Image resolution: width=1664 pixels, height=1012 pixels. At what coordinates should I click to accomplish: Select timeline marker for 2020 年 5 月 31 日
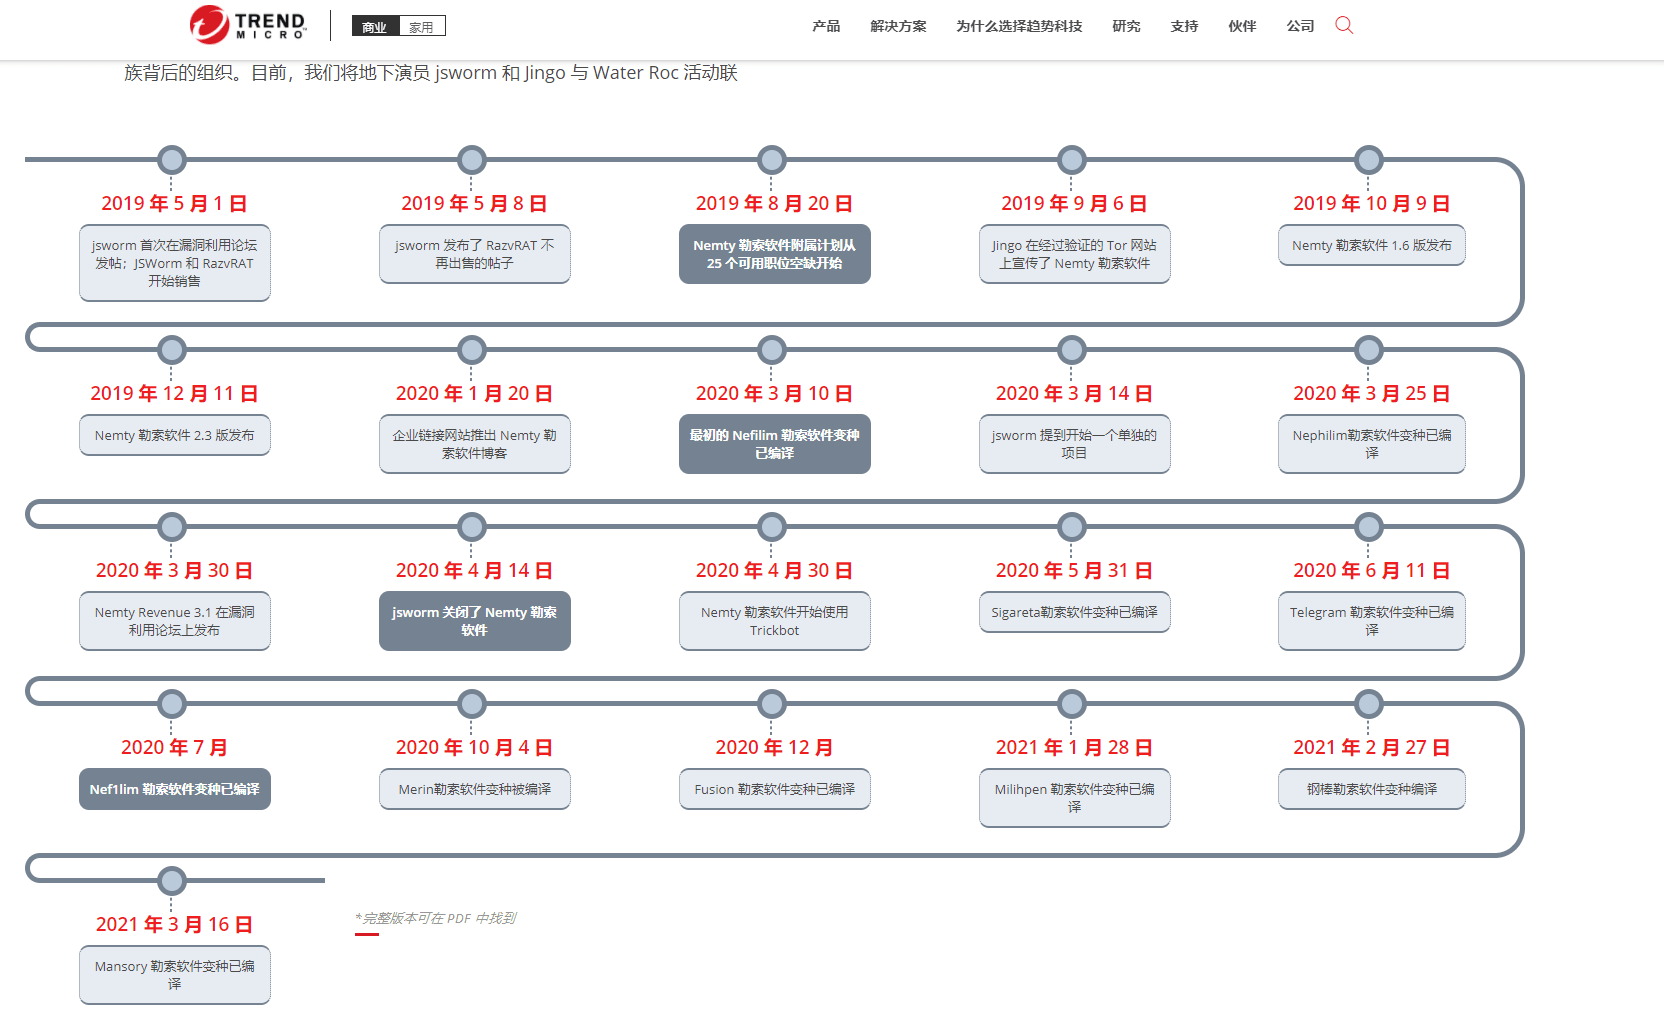(1072, 527)
